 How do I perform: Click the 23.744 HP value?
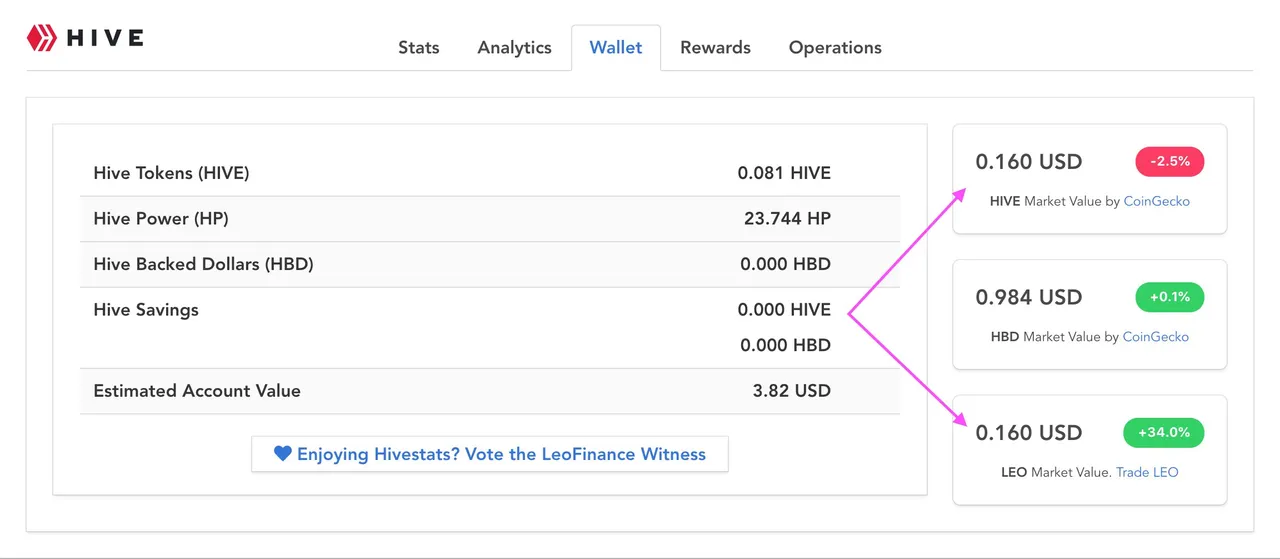coord(787,218)
